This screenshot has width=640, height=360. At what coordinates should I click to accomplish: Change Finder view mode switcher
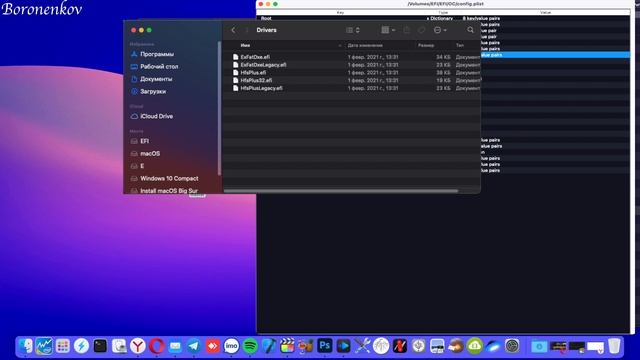pos(353,30)
